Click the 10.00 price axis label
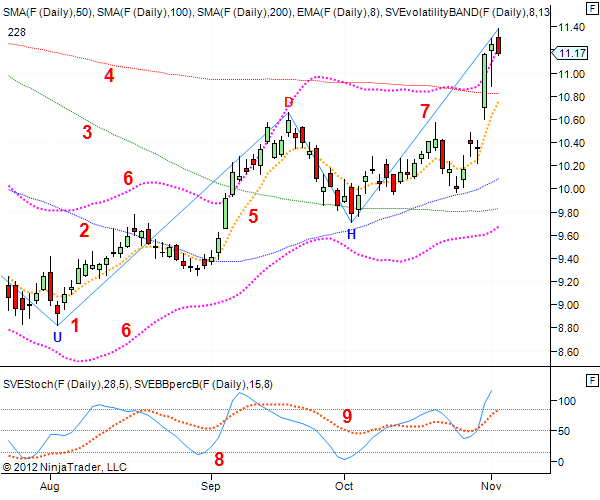Viewport: 600px width, 500px height. (x=572, y=189)
